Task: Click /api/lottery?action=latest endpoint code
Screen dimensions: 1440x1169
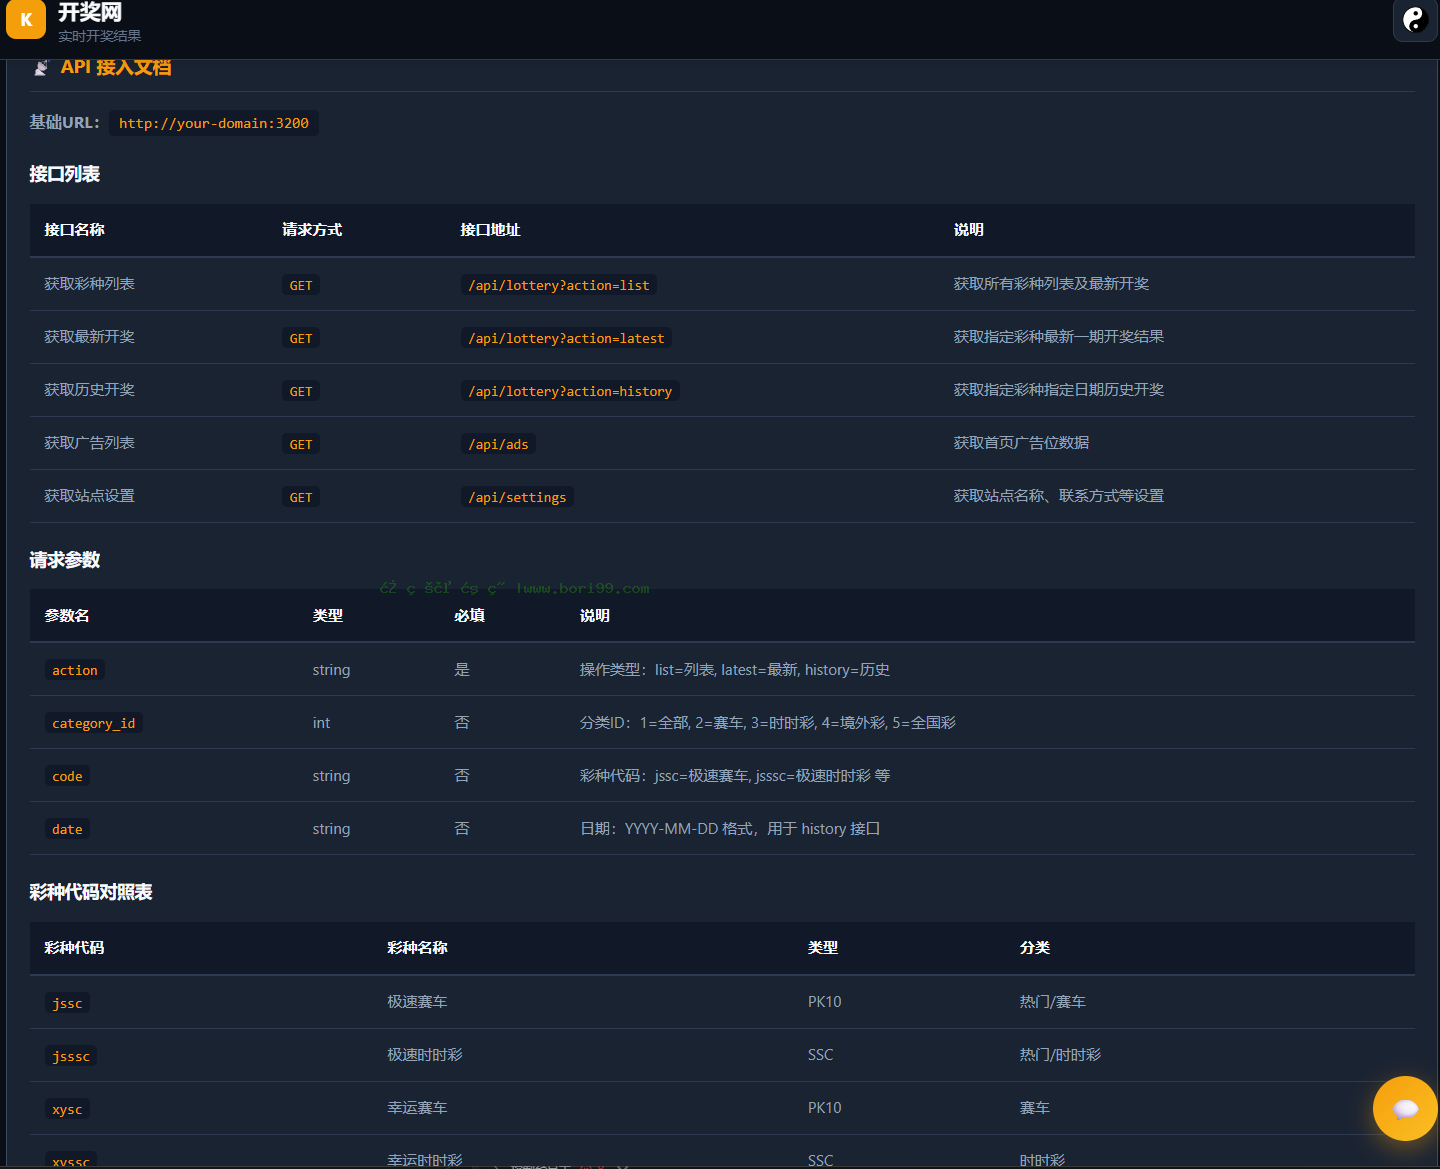Action: [x=566, y=338]
